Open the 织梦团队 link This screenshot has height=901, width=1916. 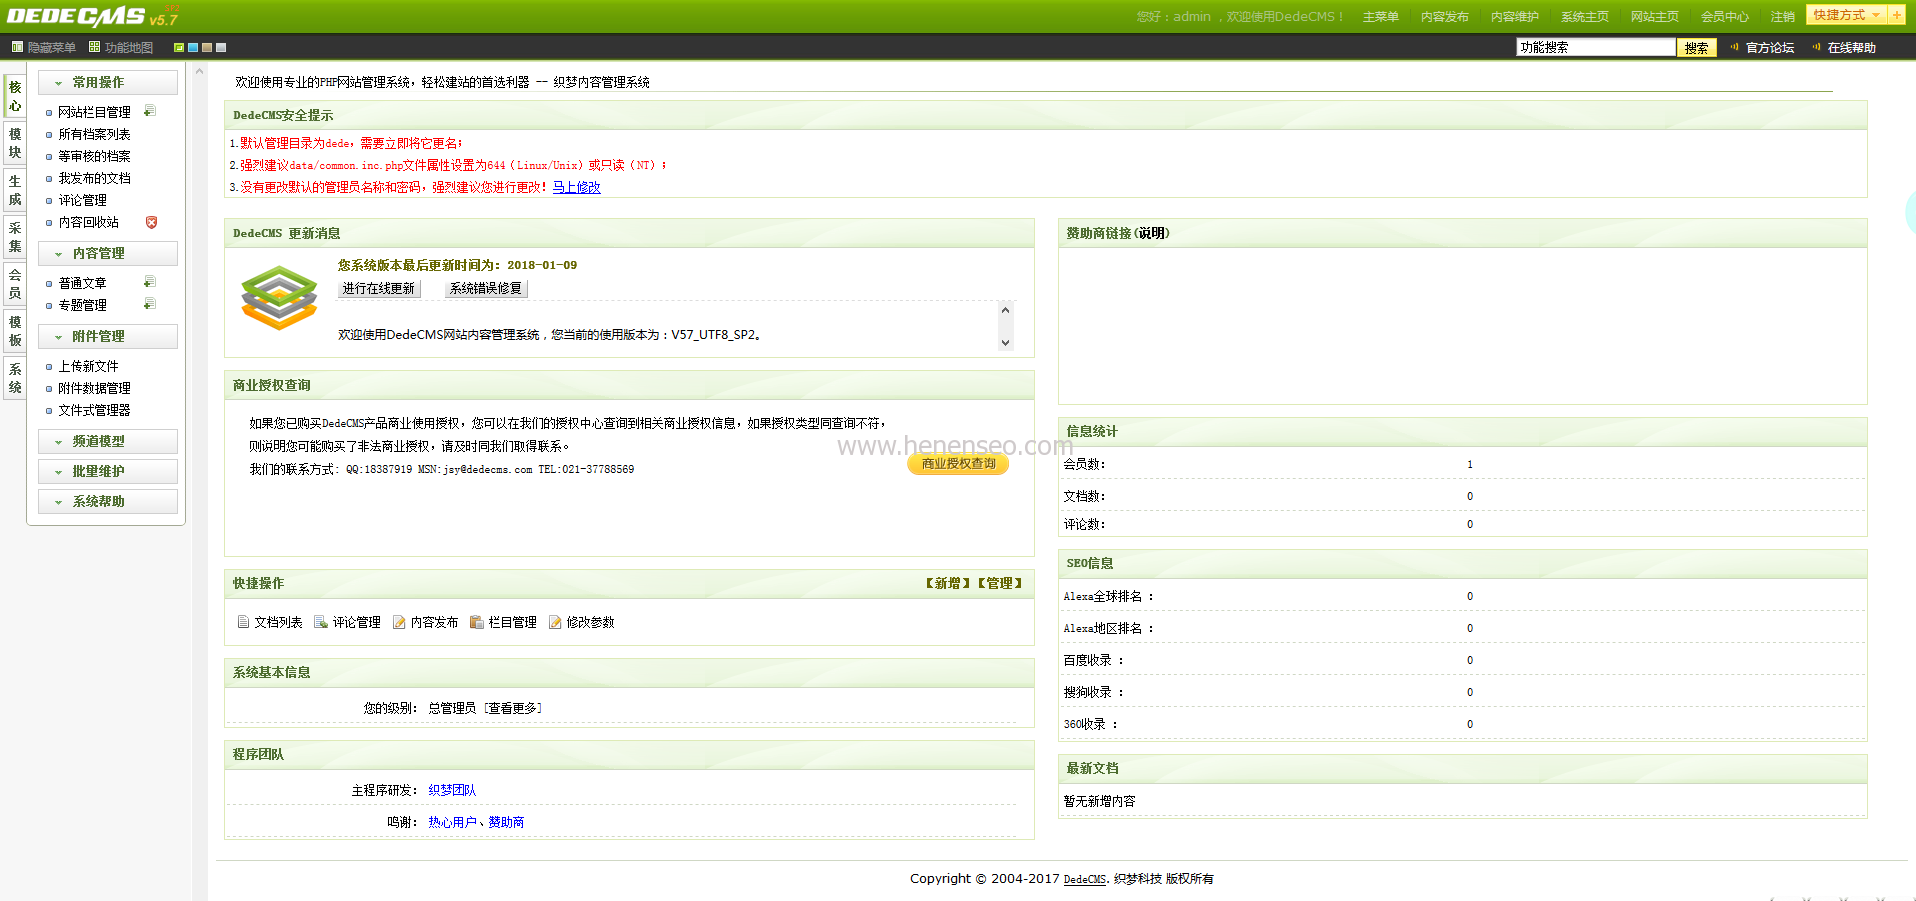point(452,790)
